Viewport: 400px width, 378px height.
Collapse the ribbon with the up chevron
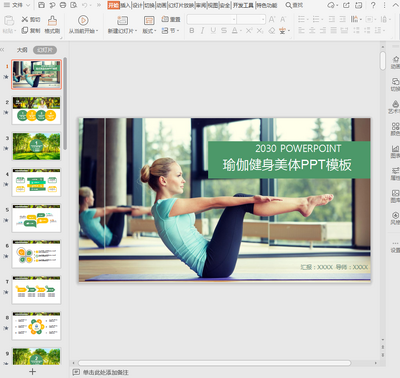coord(395,5)
